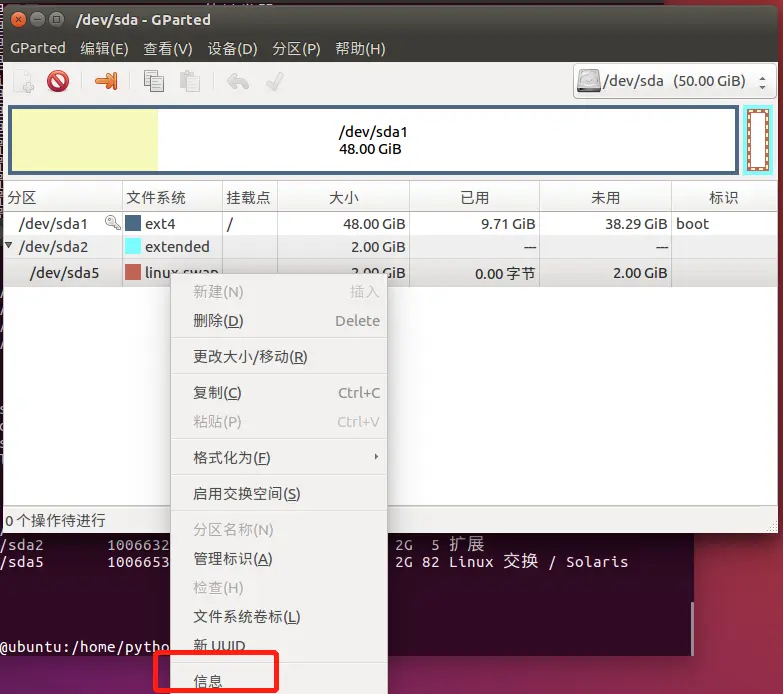Click the Apply all operations checkmark icon
This screenshot has width=783, height=694.
pos(275,81)
